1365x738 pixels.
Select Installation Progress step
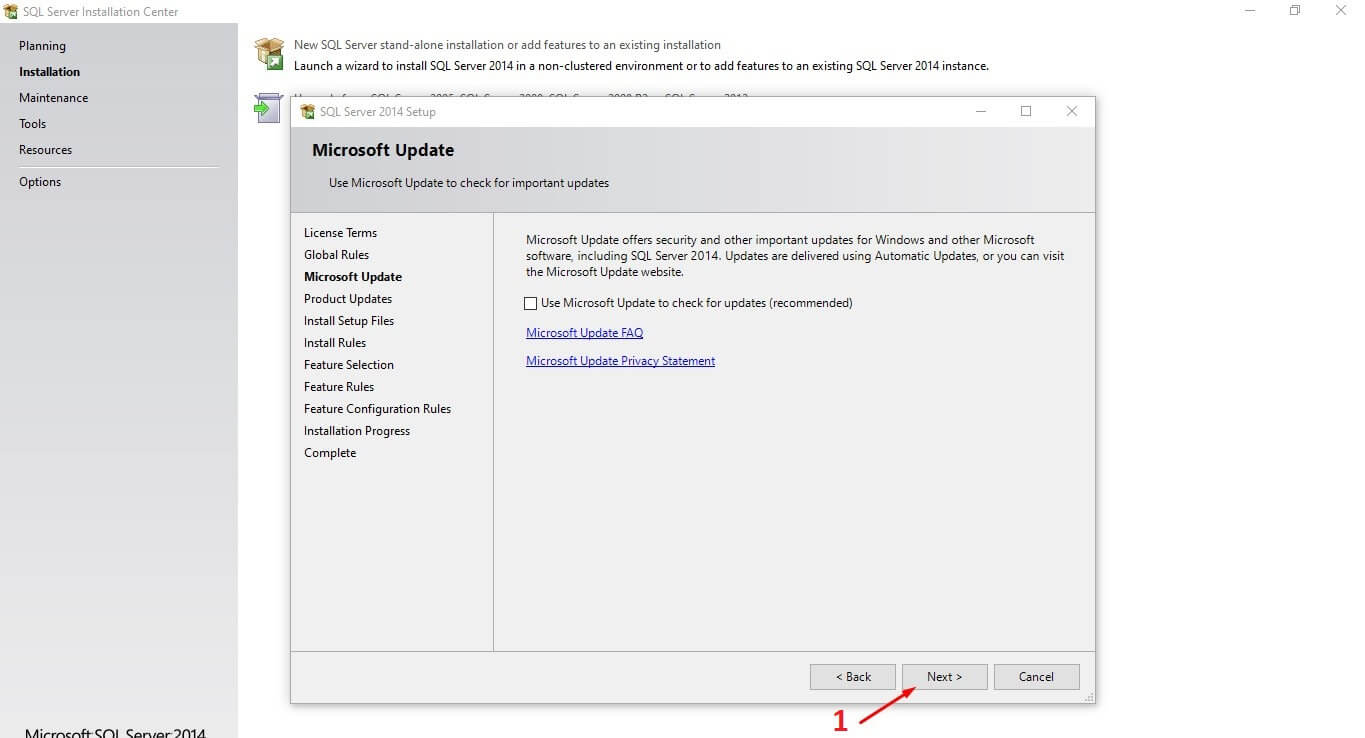[x=357, y=431]
